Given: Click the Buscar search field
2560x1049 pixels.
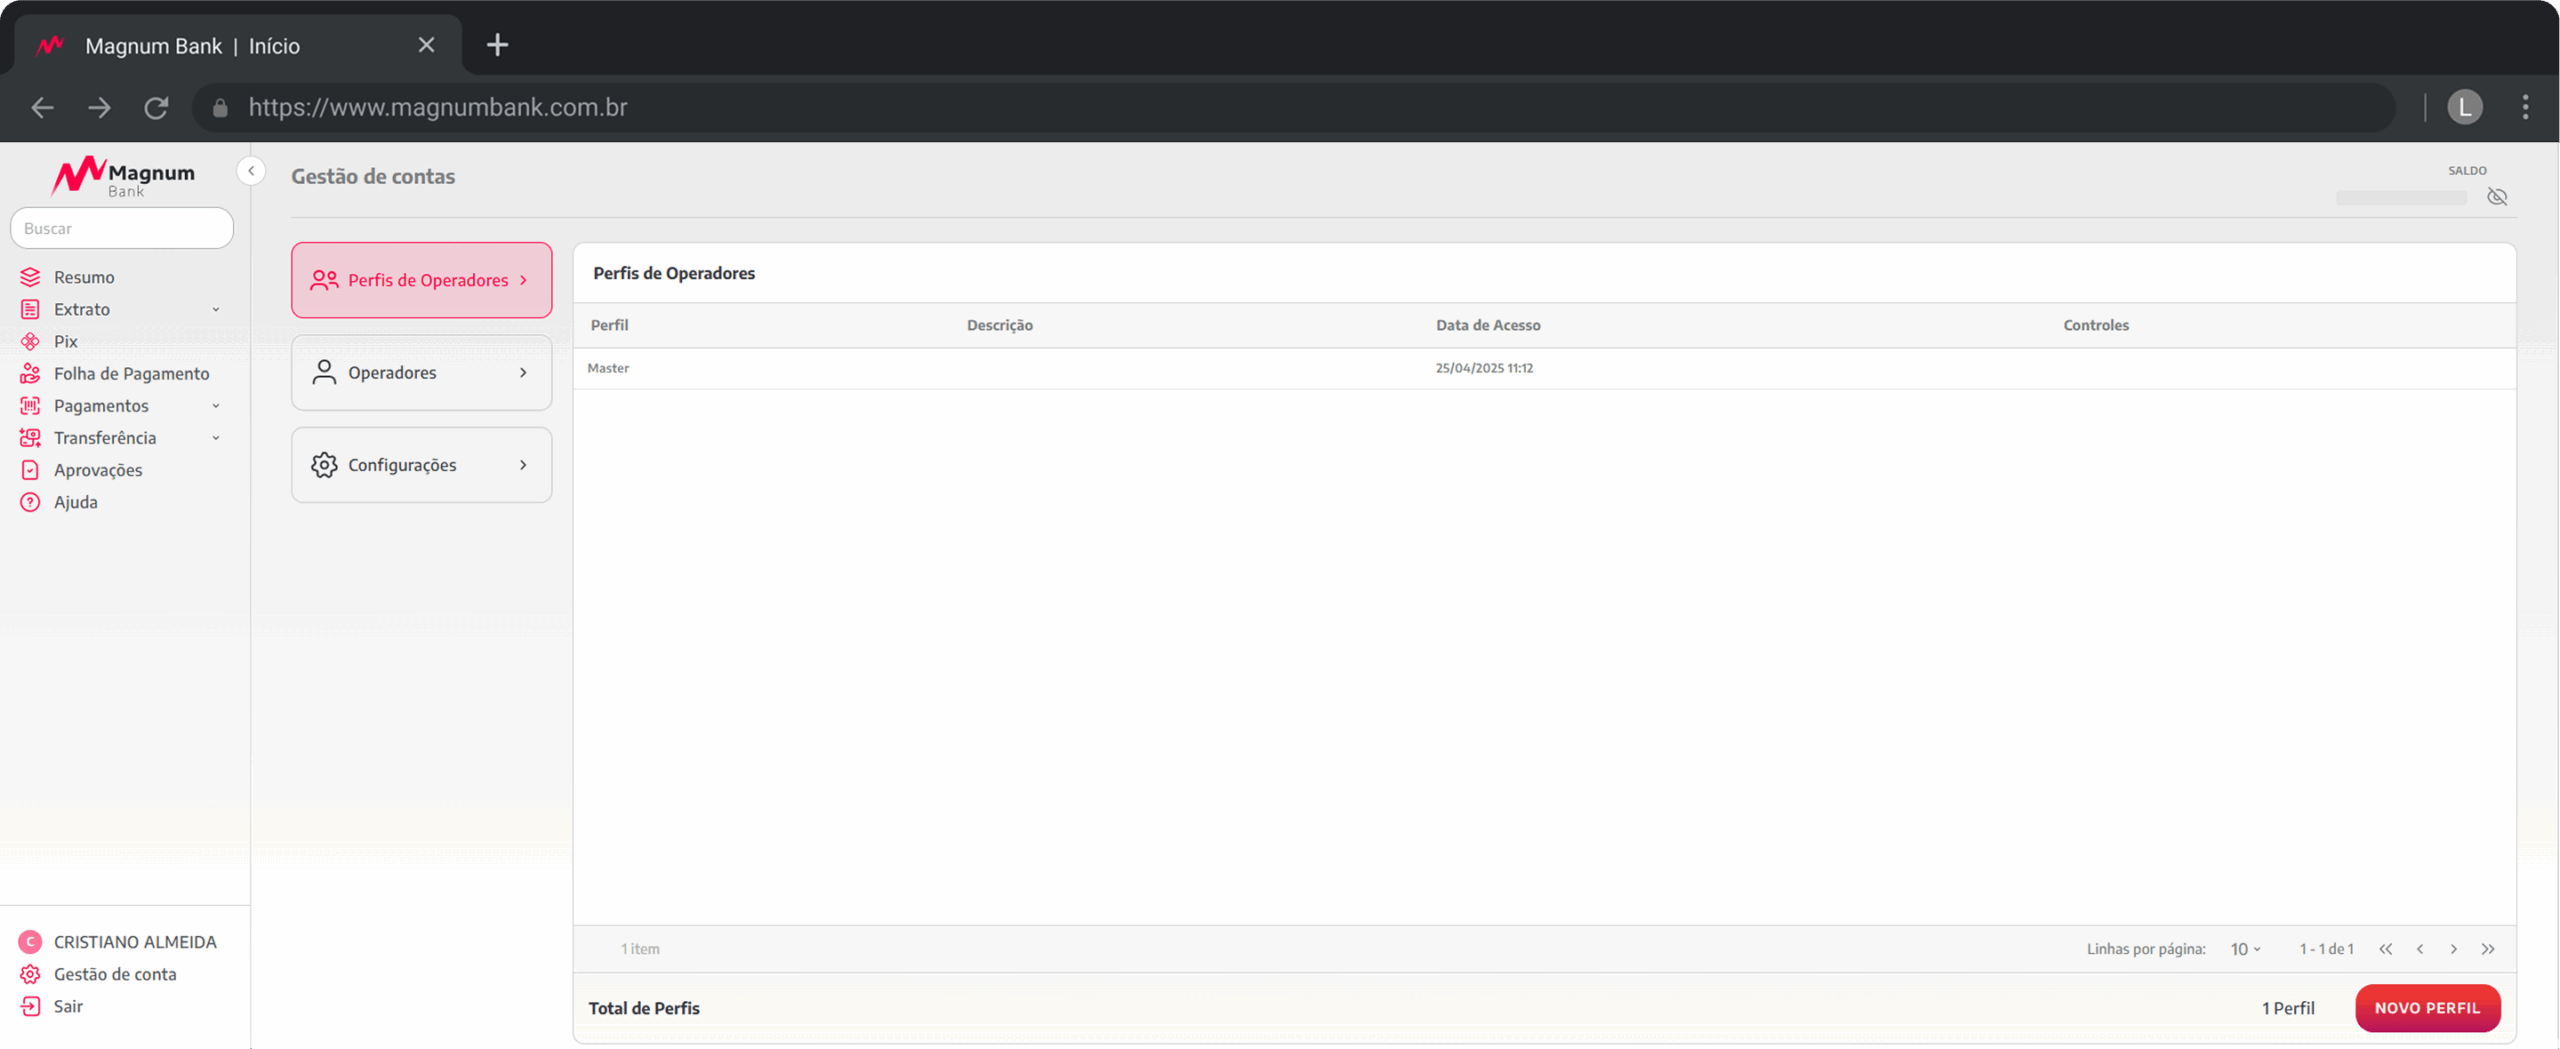Looking at the screenshot, I should coord(122,228).
